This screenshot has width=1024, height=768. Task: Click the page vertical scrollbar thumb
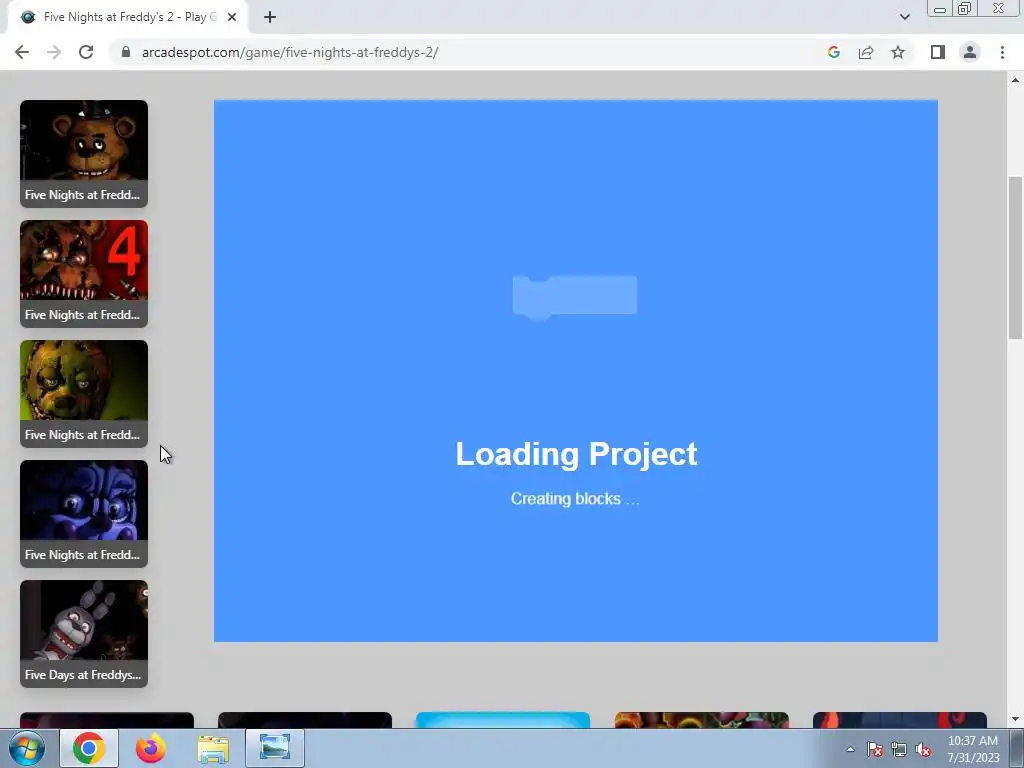point(1015,257)
